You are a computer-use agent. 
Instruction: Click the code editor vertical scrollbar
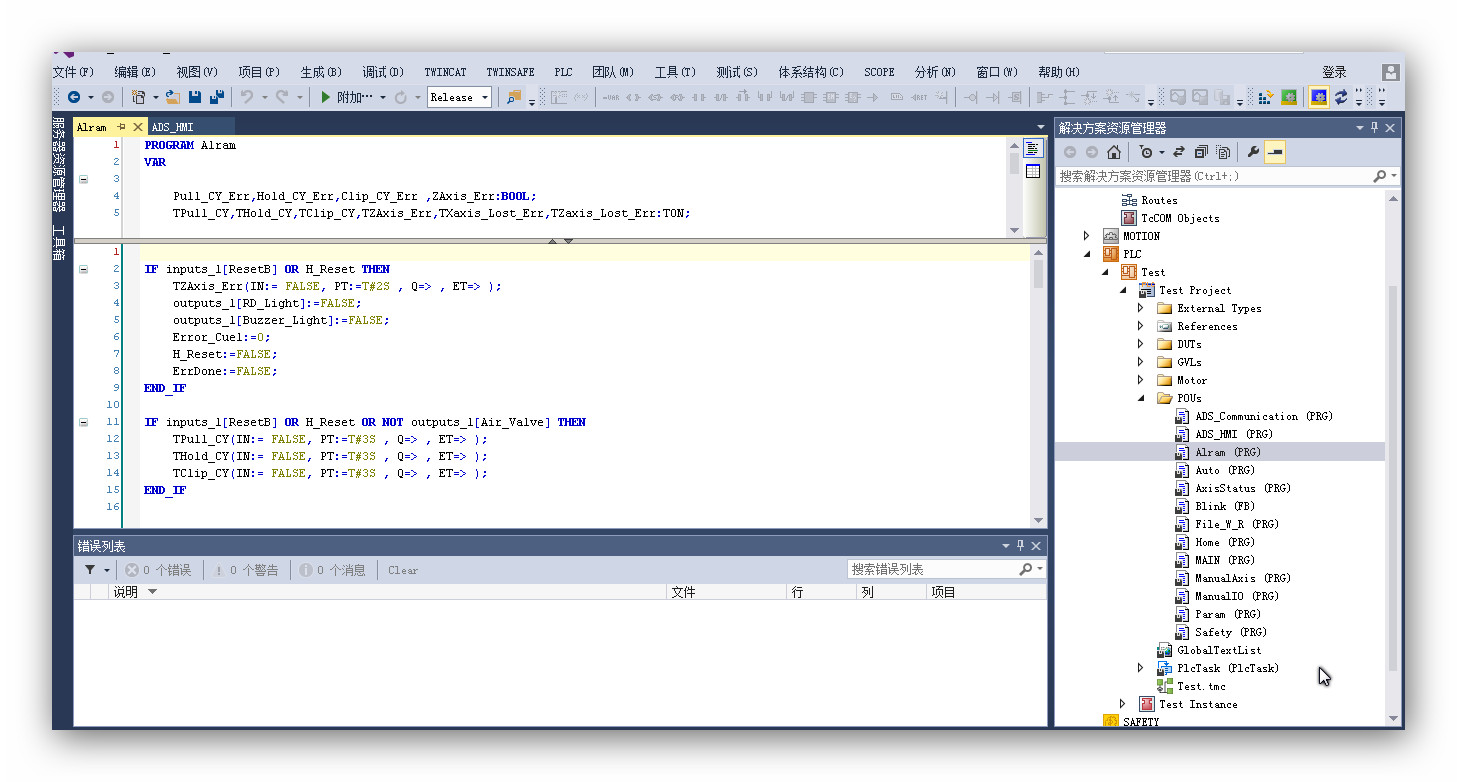coord(1038,400)
